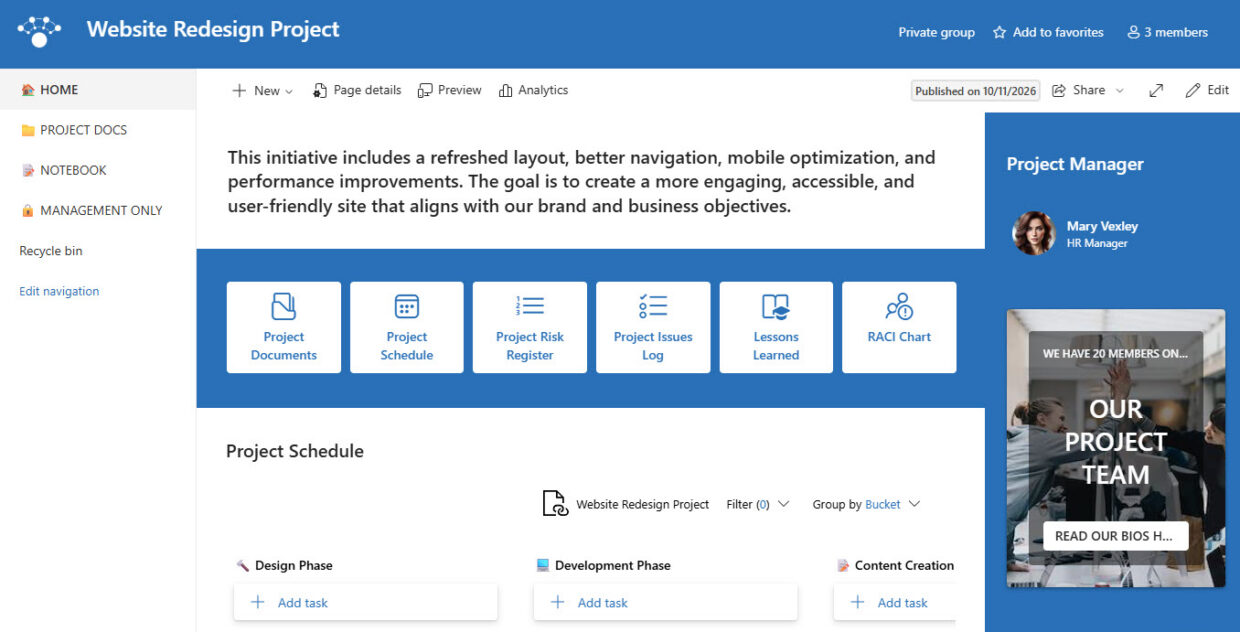Open the Filter (0) dropdown

[758, 504]
